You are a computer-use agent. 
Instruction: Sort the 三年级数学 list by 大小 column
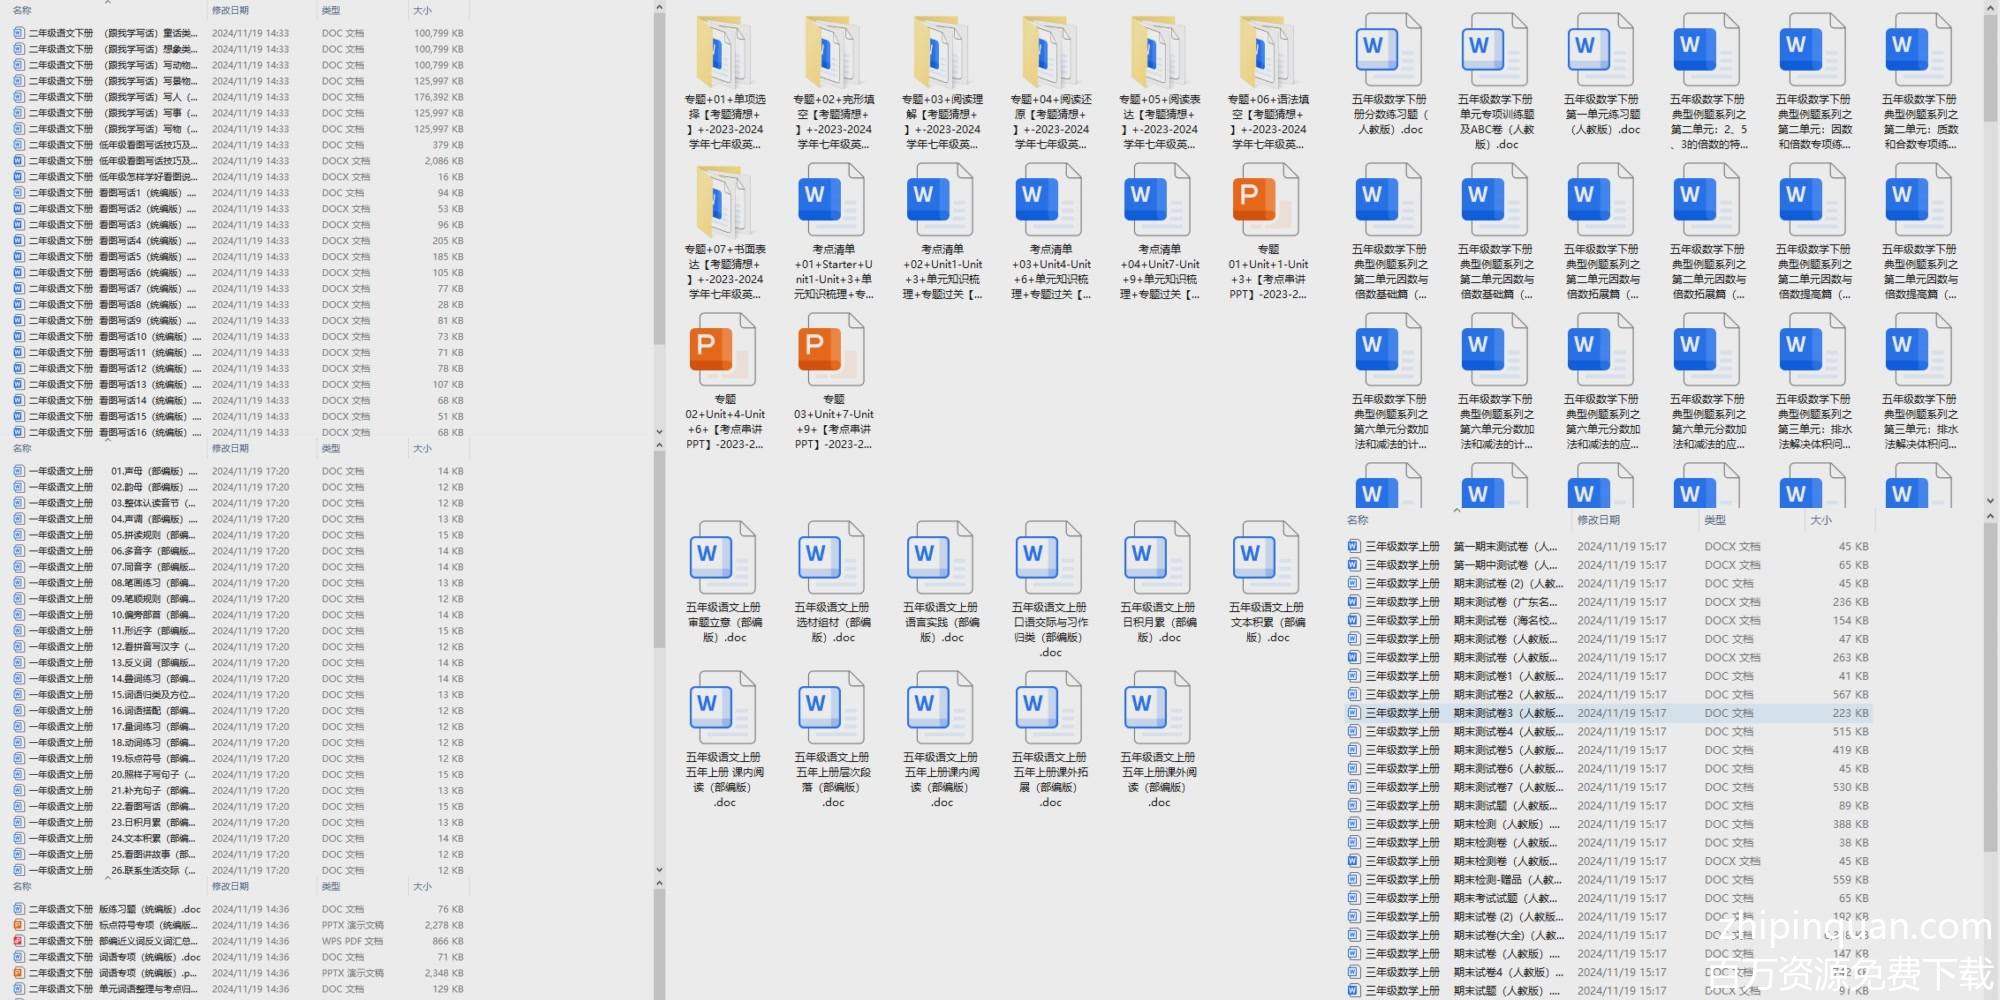(1820, 520)
